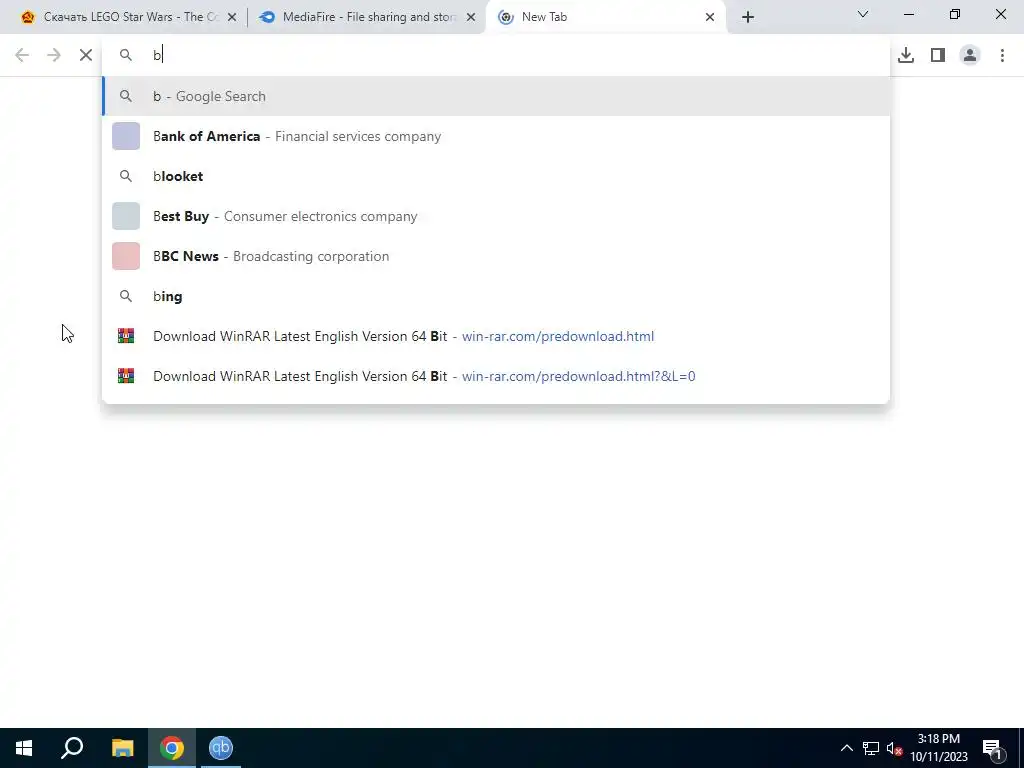Click WinRAR favicon of predownload.html?&L=0 row
1024x768 pixels.
[126, 376]
